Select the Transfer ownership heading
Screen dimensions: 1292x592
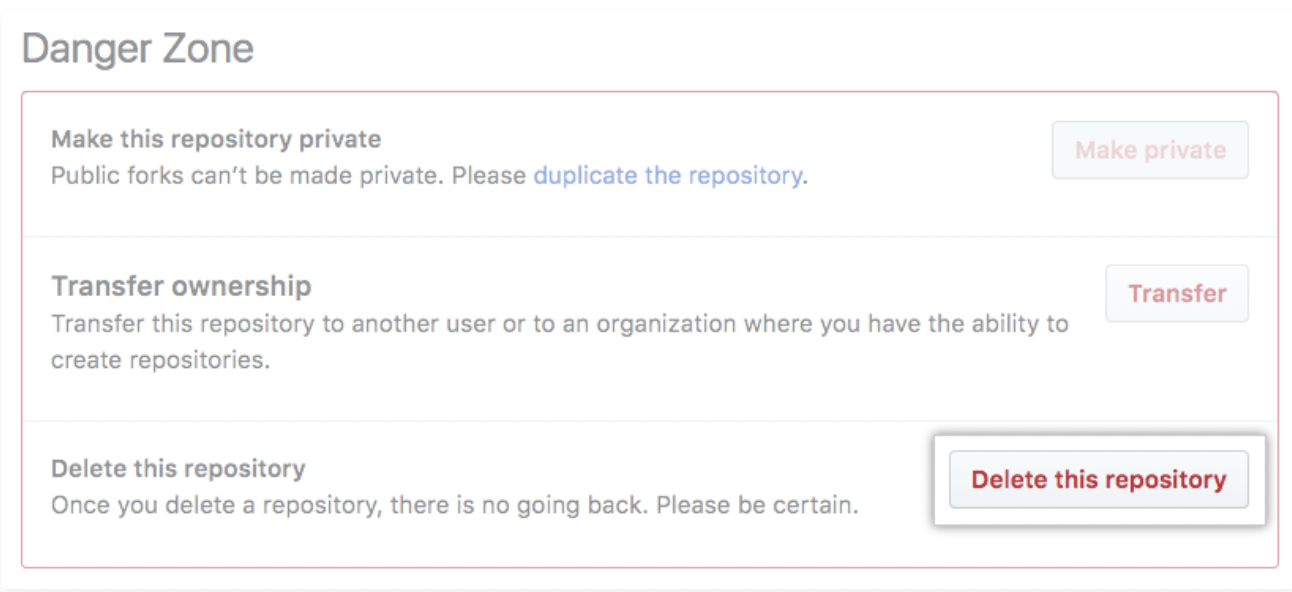coord(181,286)
